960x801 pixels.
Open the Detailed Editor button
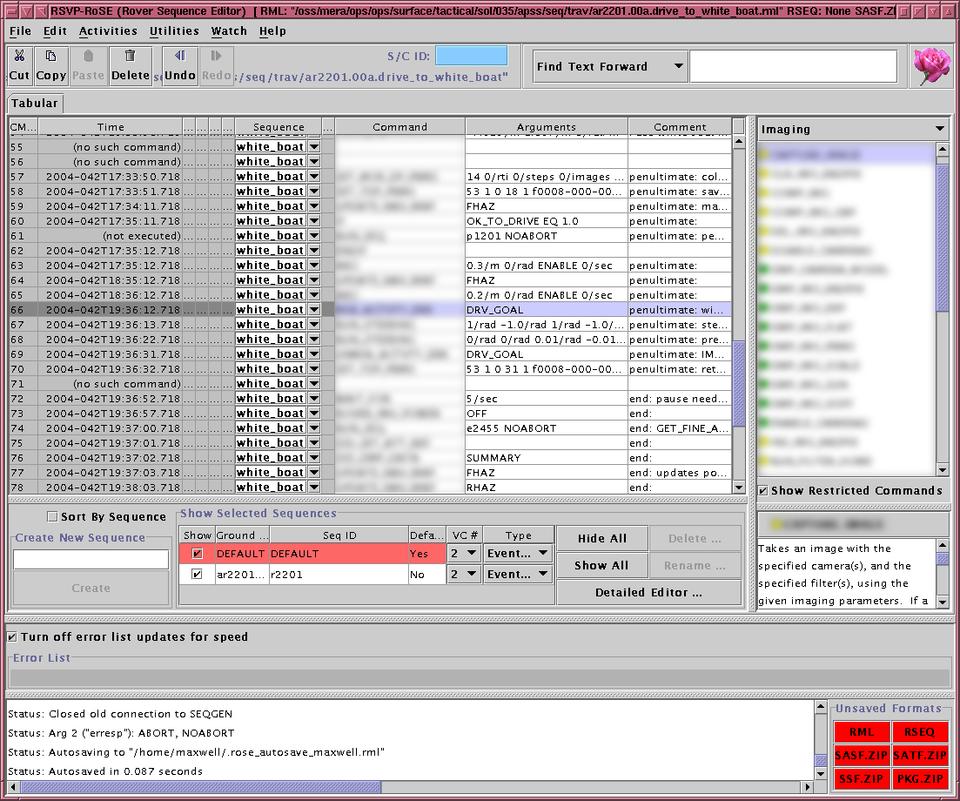click(x=648, y=592)
